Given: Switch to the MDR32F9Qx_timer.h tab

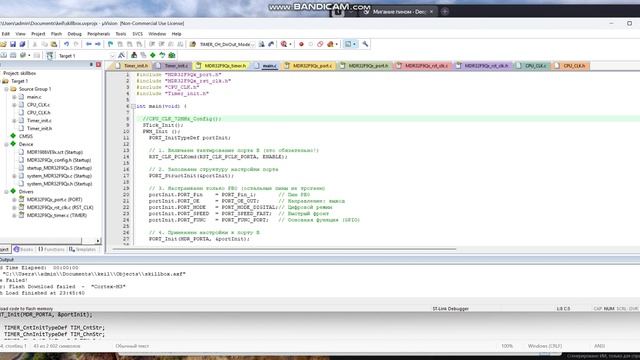Looking at the screenshot, I should coord(222,66).
